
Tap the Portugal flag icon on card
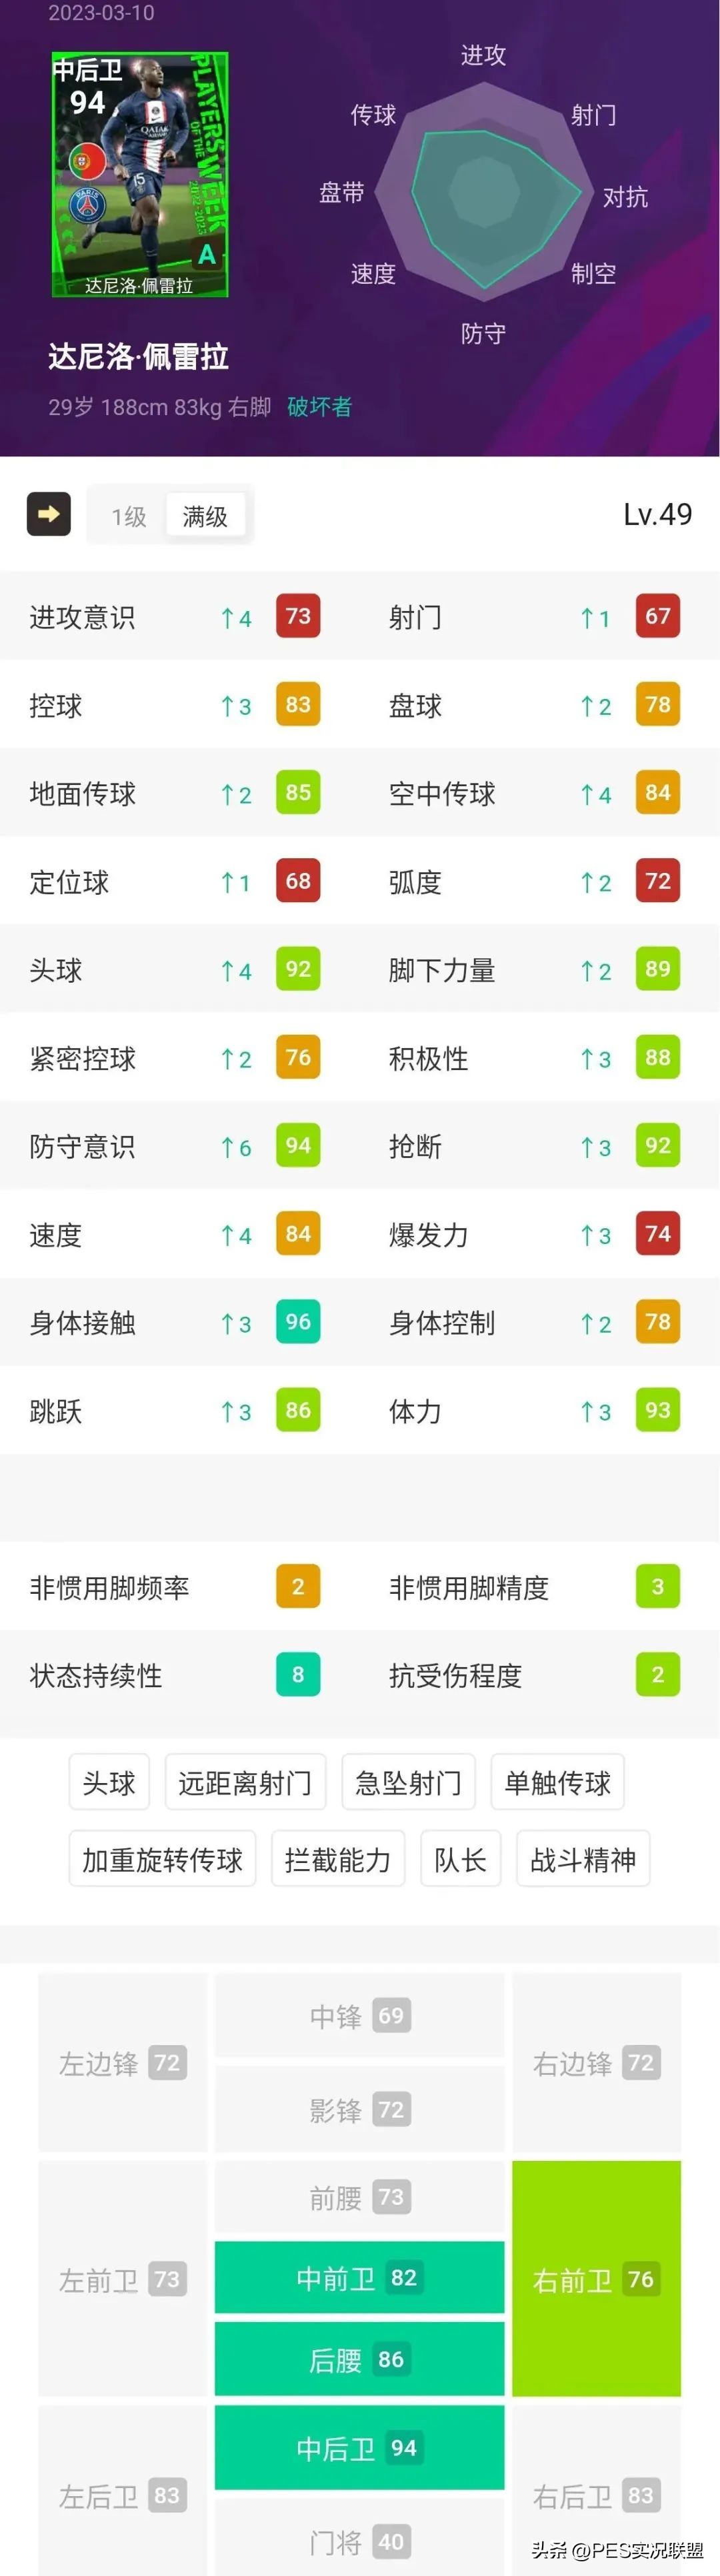(x=88, y=159)
